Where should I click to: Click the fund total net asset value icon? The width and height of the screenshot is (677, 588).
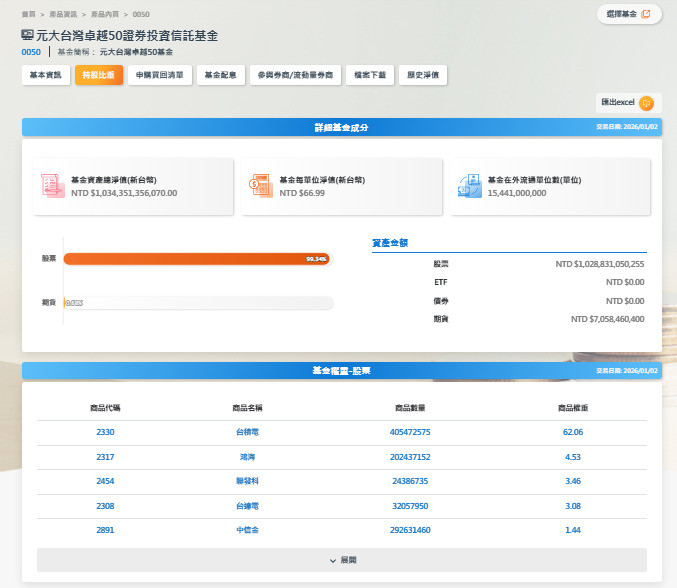click(52, 185)
